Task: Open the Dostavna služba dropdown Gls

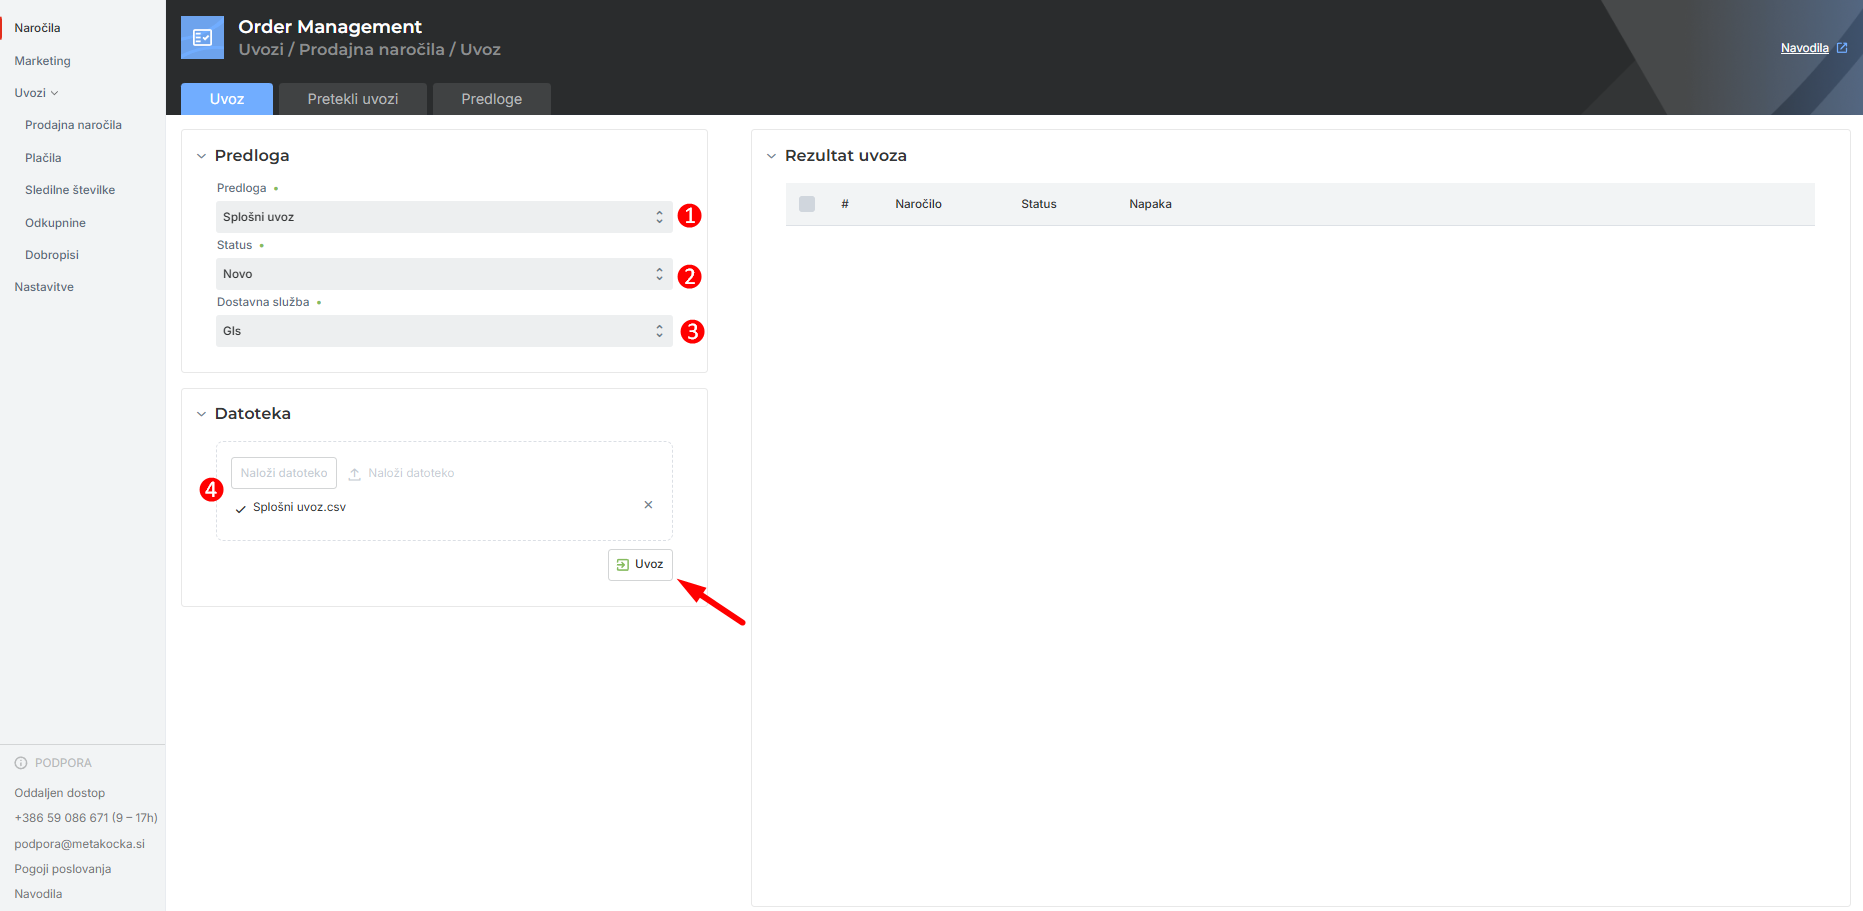Action: point(444,331)
